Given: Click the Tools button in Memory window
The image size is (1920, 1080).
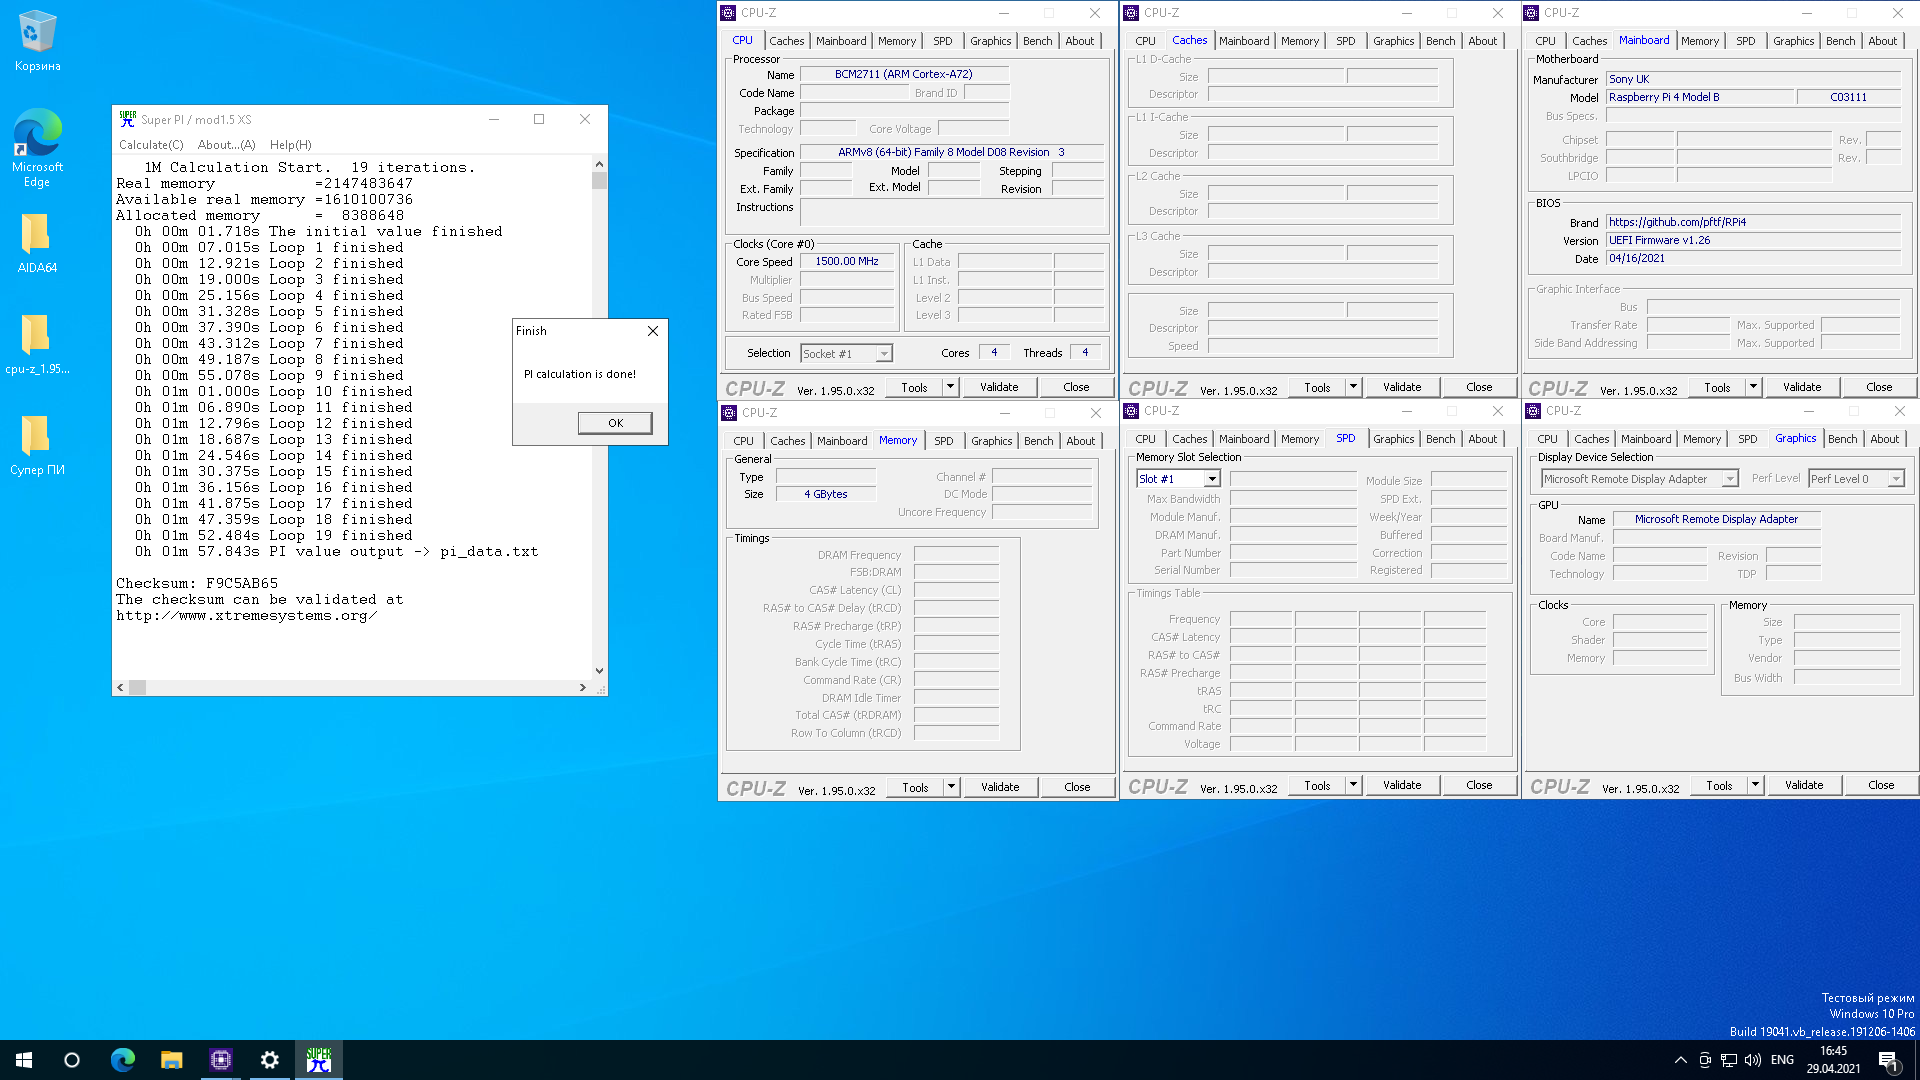Looking at the screenshot, I should [x=915, y=787].
